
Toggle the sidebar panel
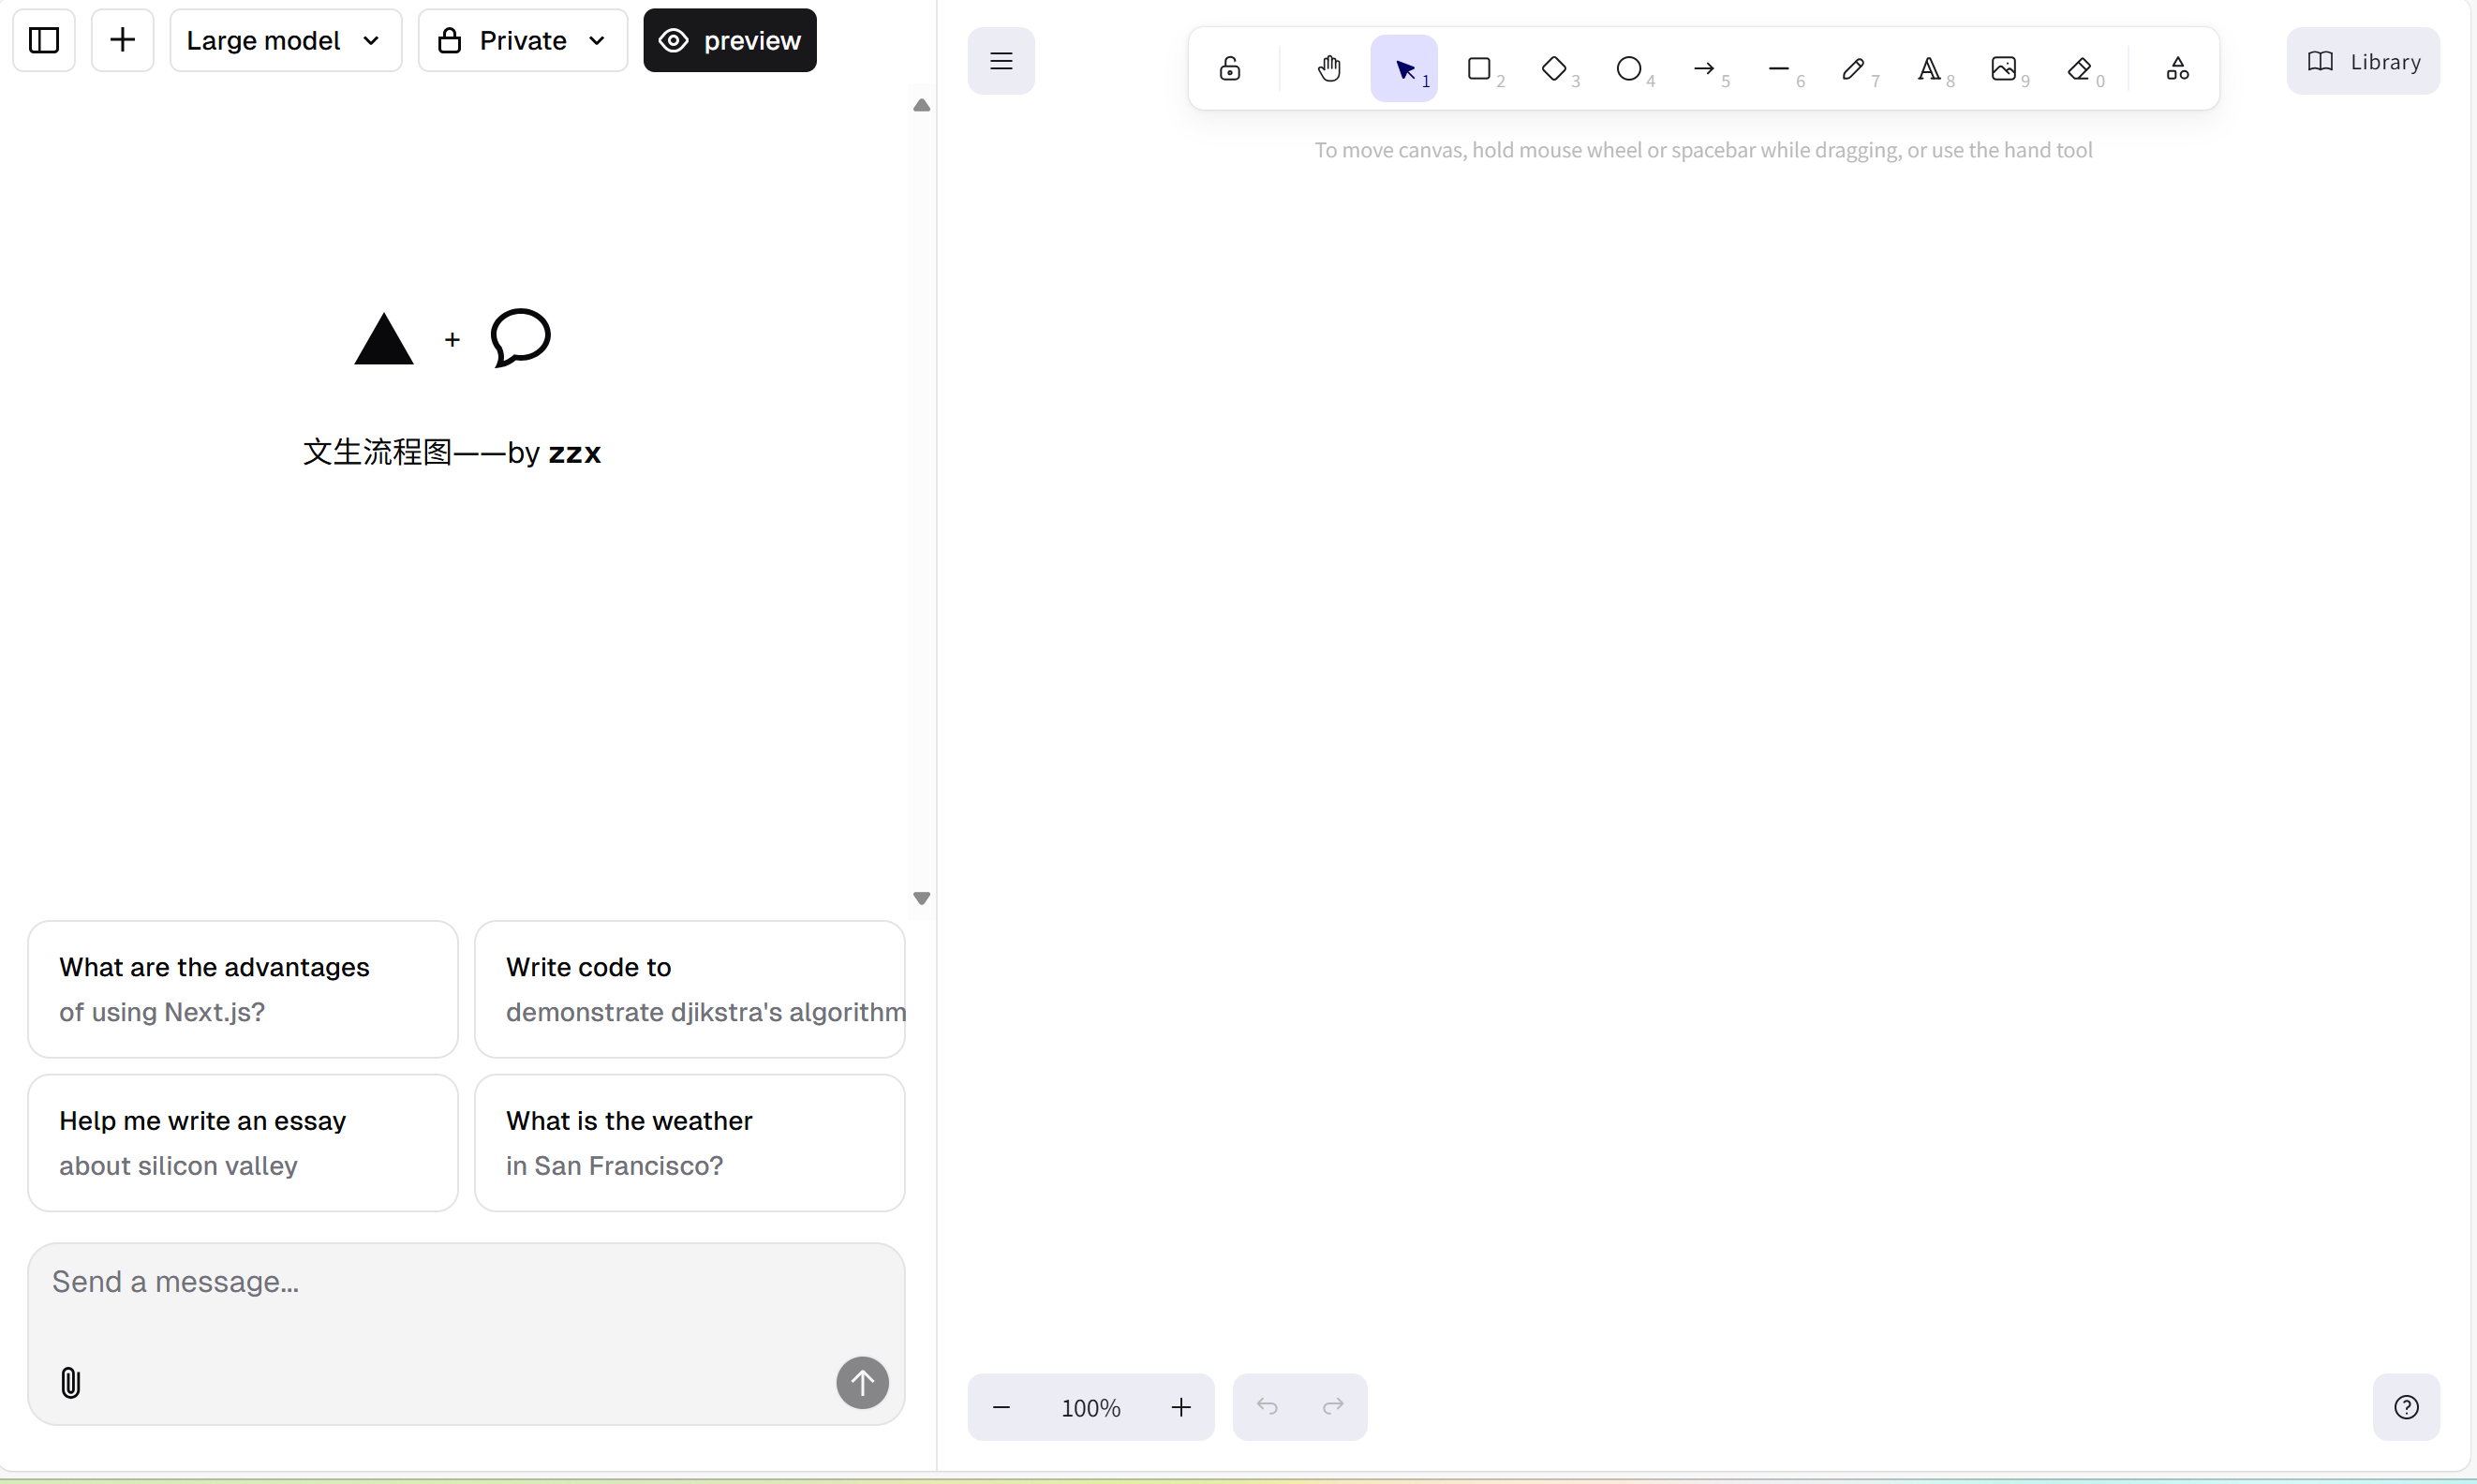[44, 40]
